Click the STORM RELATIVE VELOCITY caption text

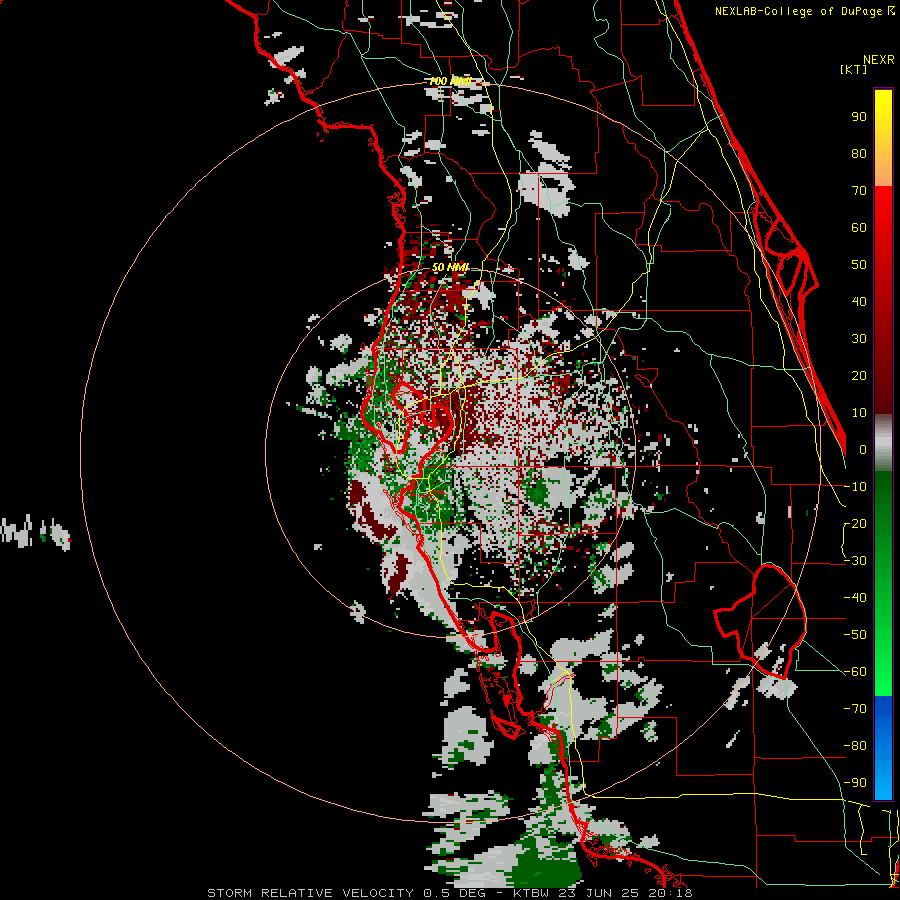[x=310, y=893]
